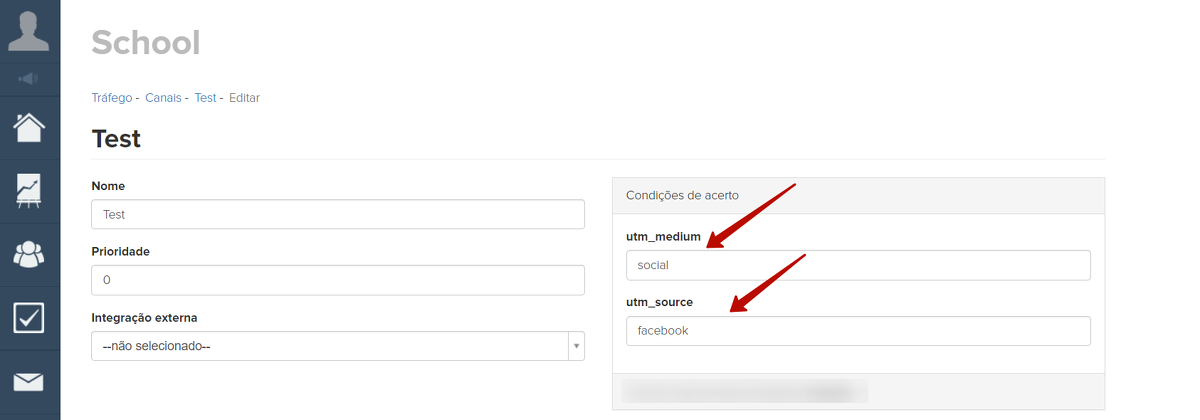Open the users group icon in sidebar

[x=29, y=254]
